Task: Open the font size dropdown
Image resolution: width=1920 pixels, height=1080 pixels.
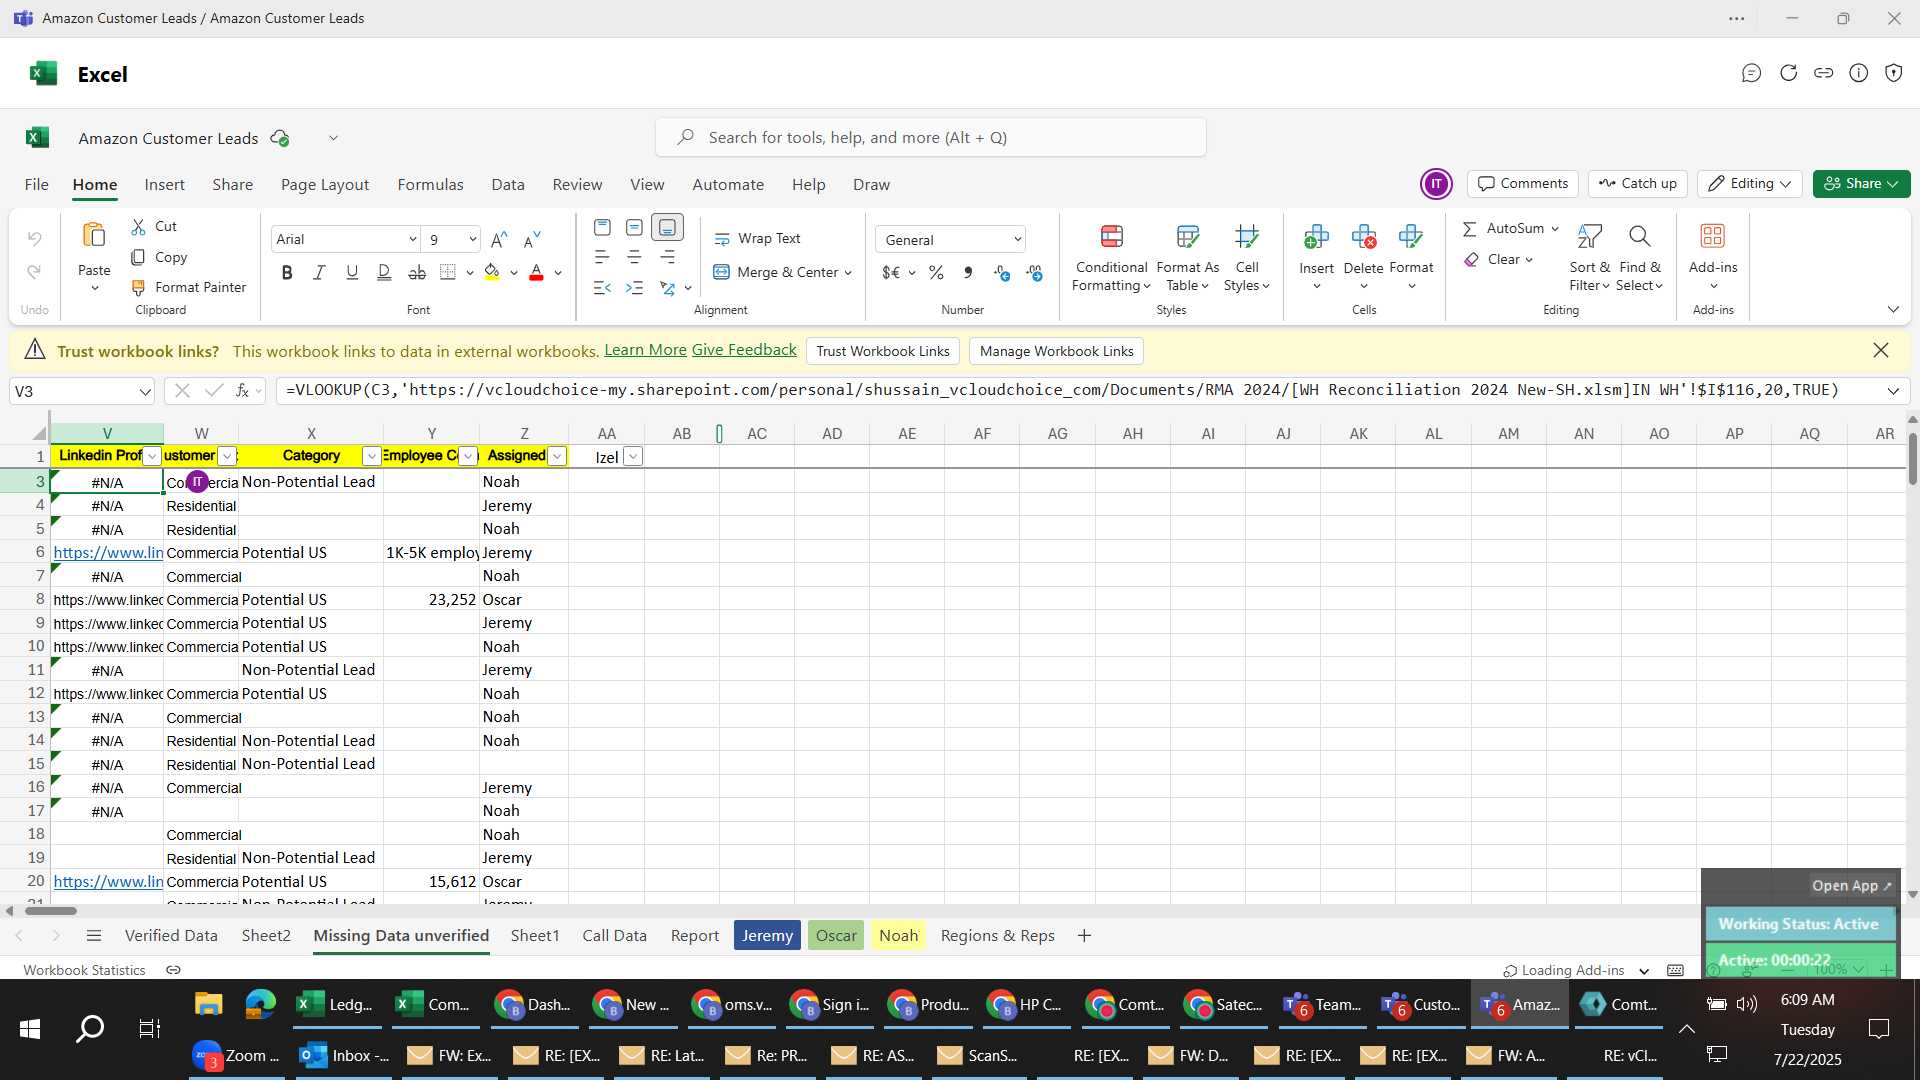Action: (x=472, y=239)
